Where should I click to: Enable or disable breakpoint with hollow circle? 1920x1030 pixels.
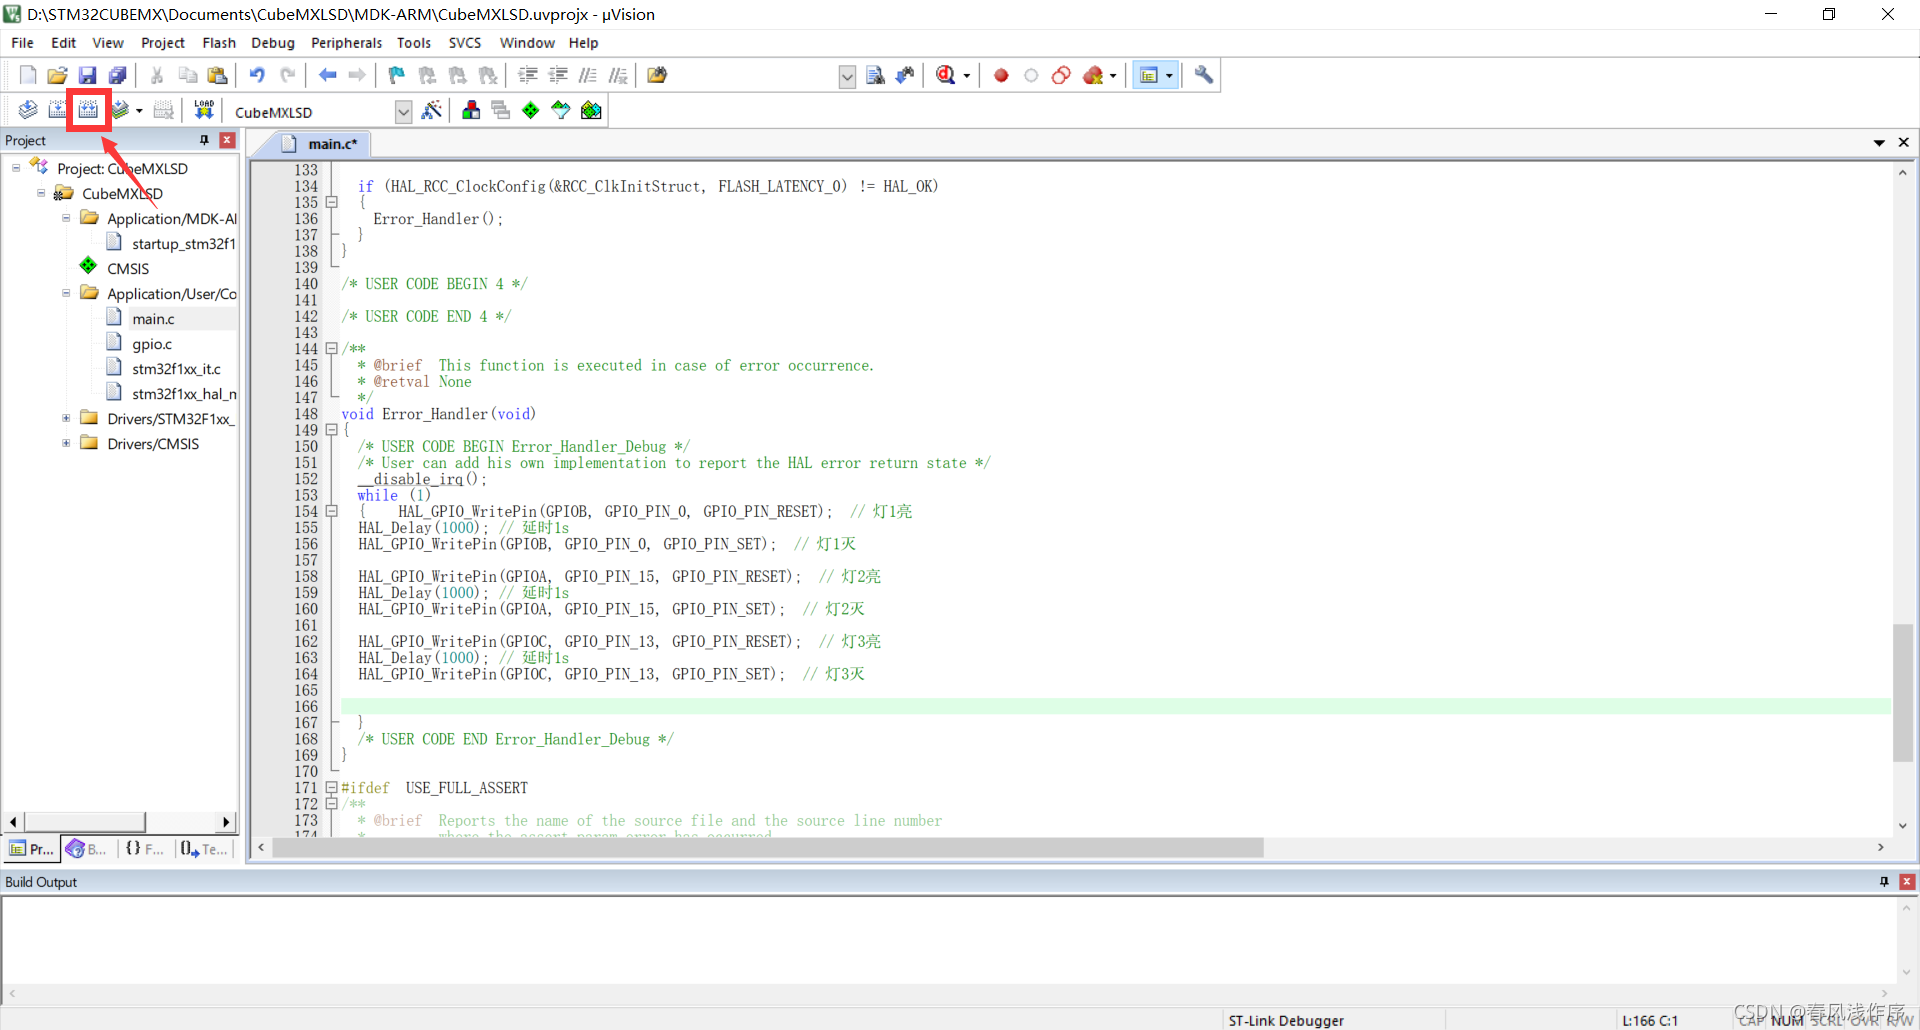(x=1031, y=75)
